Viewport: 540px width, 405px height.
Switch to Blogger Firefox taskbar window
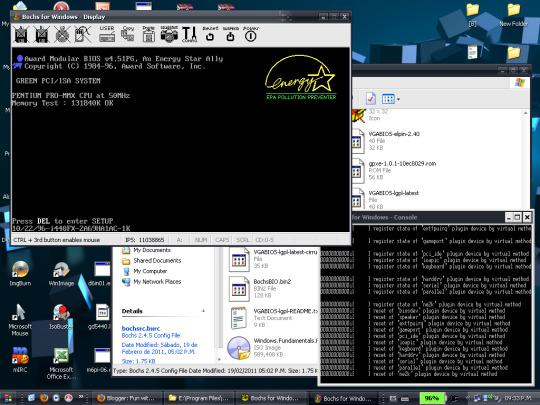127,398
